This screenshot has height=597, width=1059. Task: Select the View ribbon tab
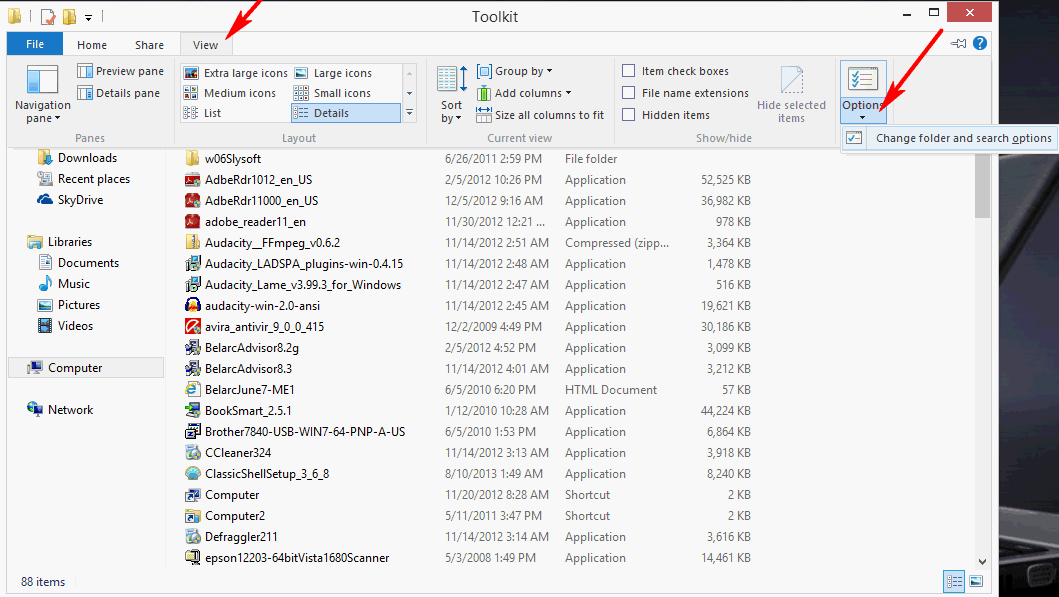205,45
